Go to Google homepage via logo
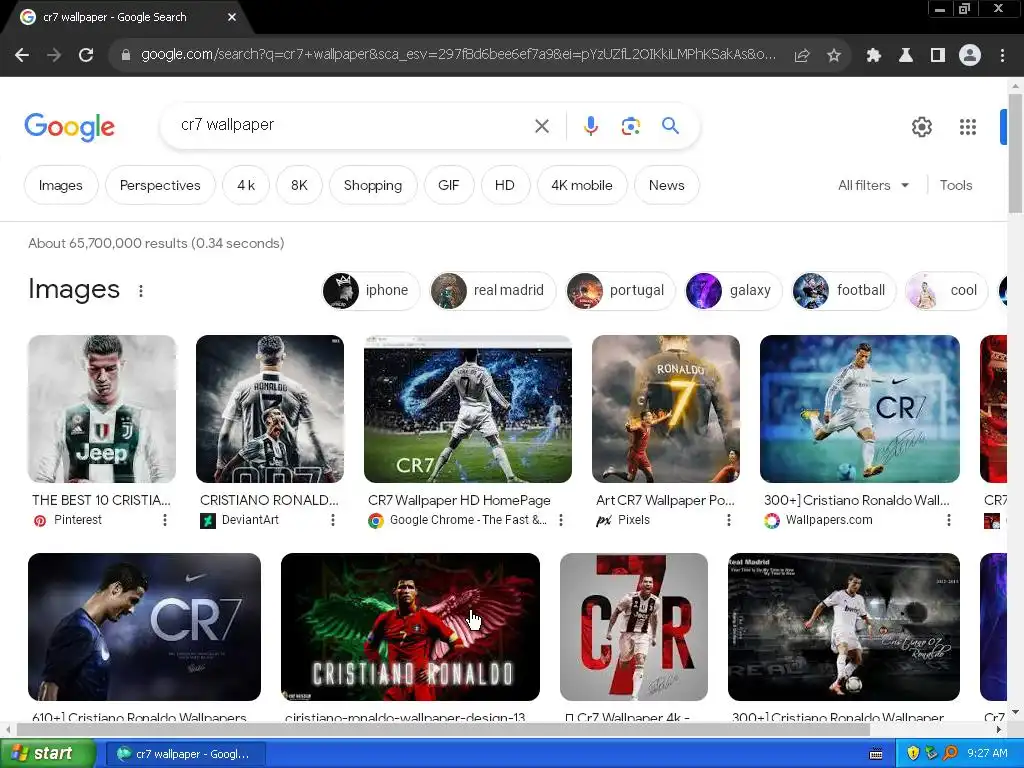The width and height of the screenshot is (1024, 768). 69,127
